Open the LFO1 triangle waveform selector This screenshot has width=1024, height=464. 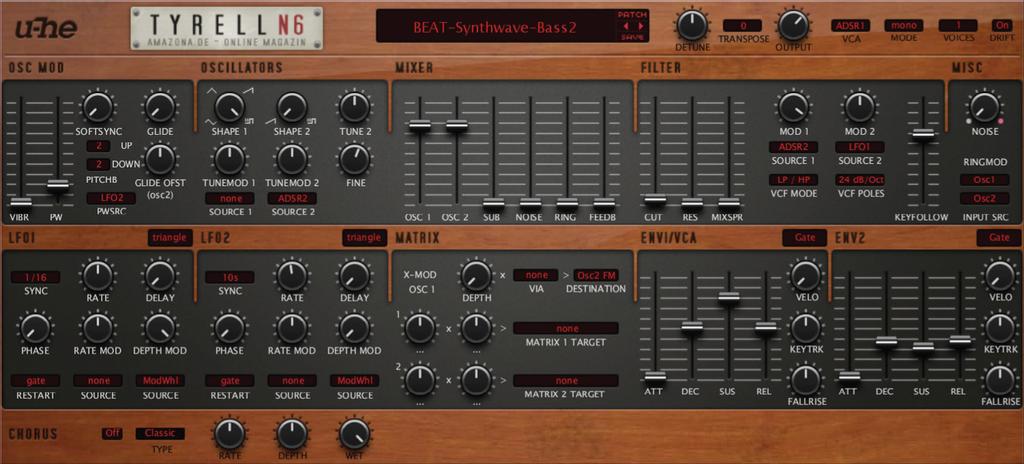click(170, 237)
